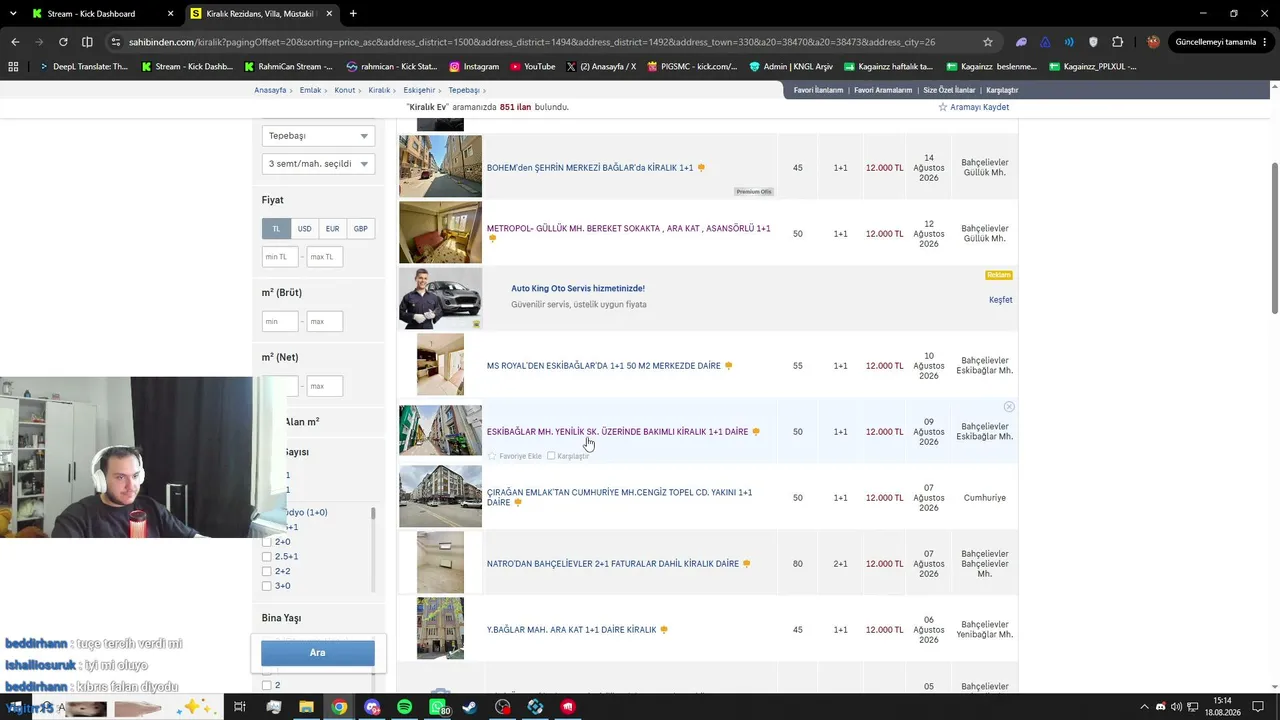The image size is (1280, 720).
Task: Tick the Karşılaştır checkbox on Eskibağlar listing
Action: (551, 456)
